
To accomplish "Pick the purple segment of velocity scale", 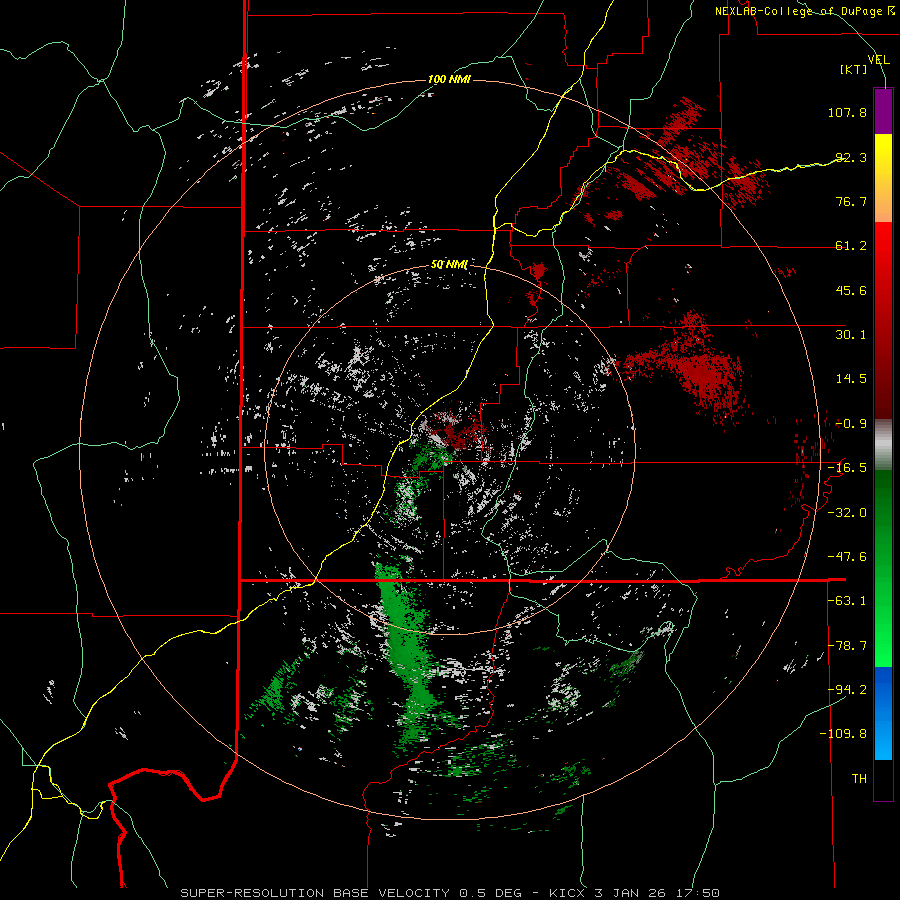I will 883,111.
